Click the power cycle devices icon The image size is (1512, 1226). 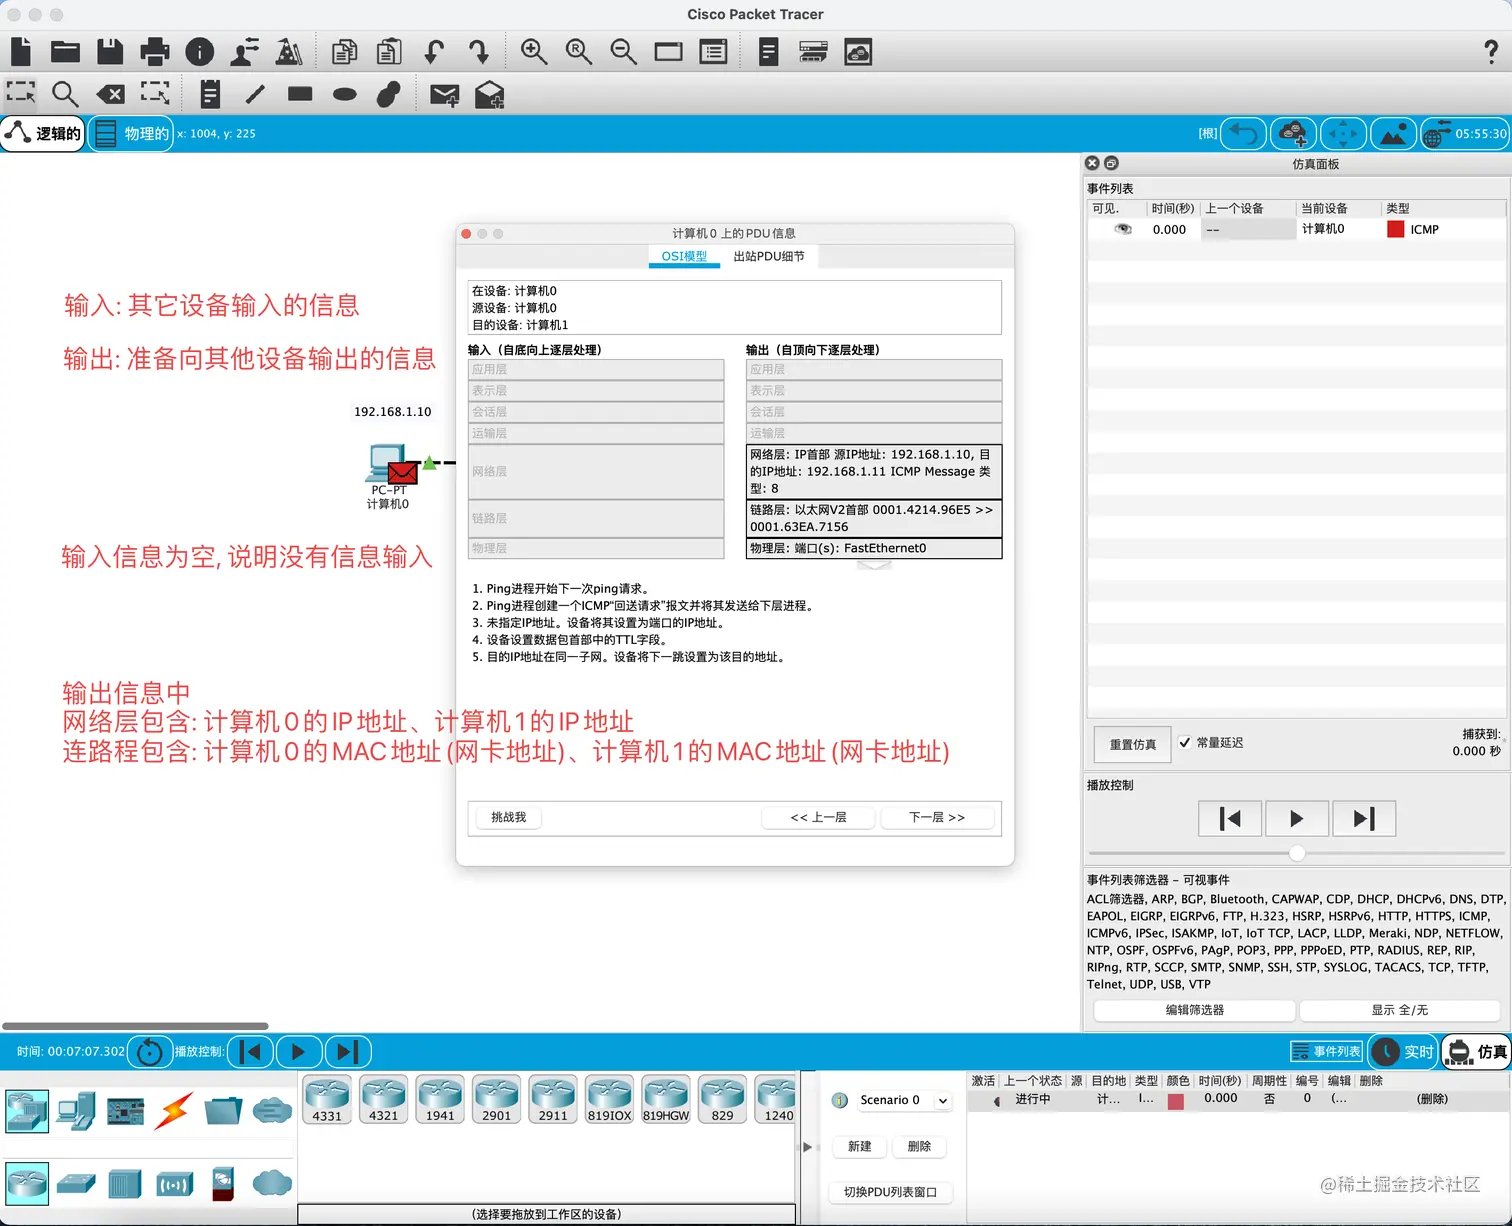coord(149,1052)
